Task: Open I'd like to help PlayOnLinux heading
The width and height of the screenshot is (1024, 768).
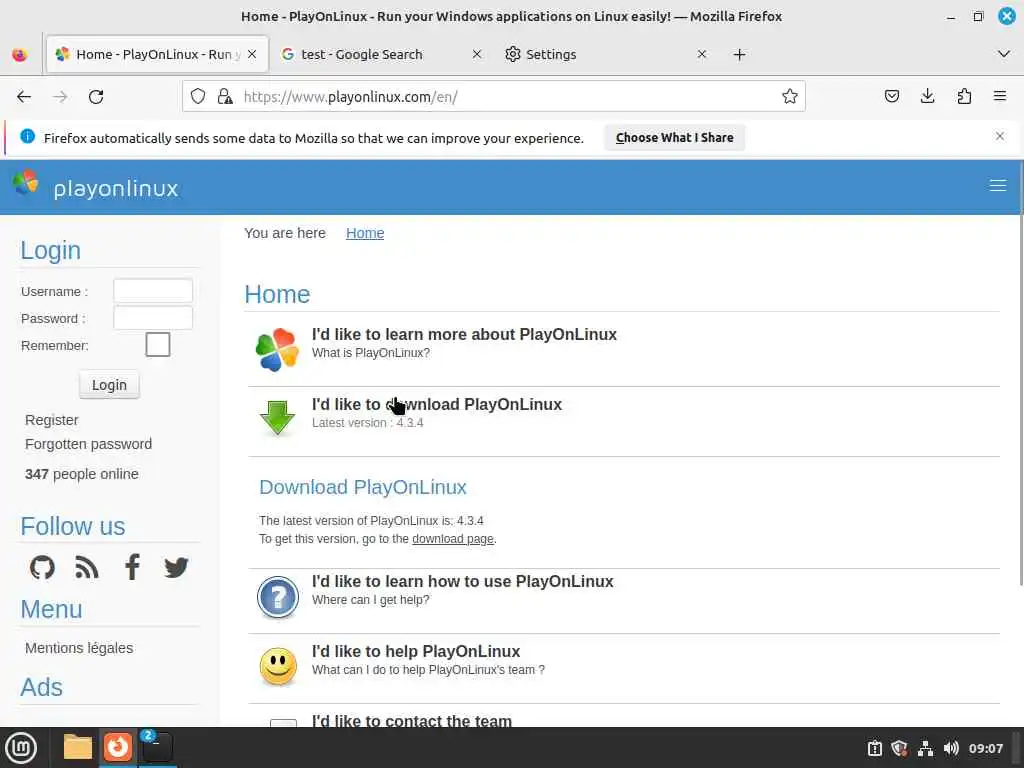Action: 416,651
